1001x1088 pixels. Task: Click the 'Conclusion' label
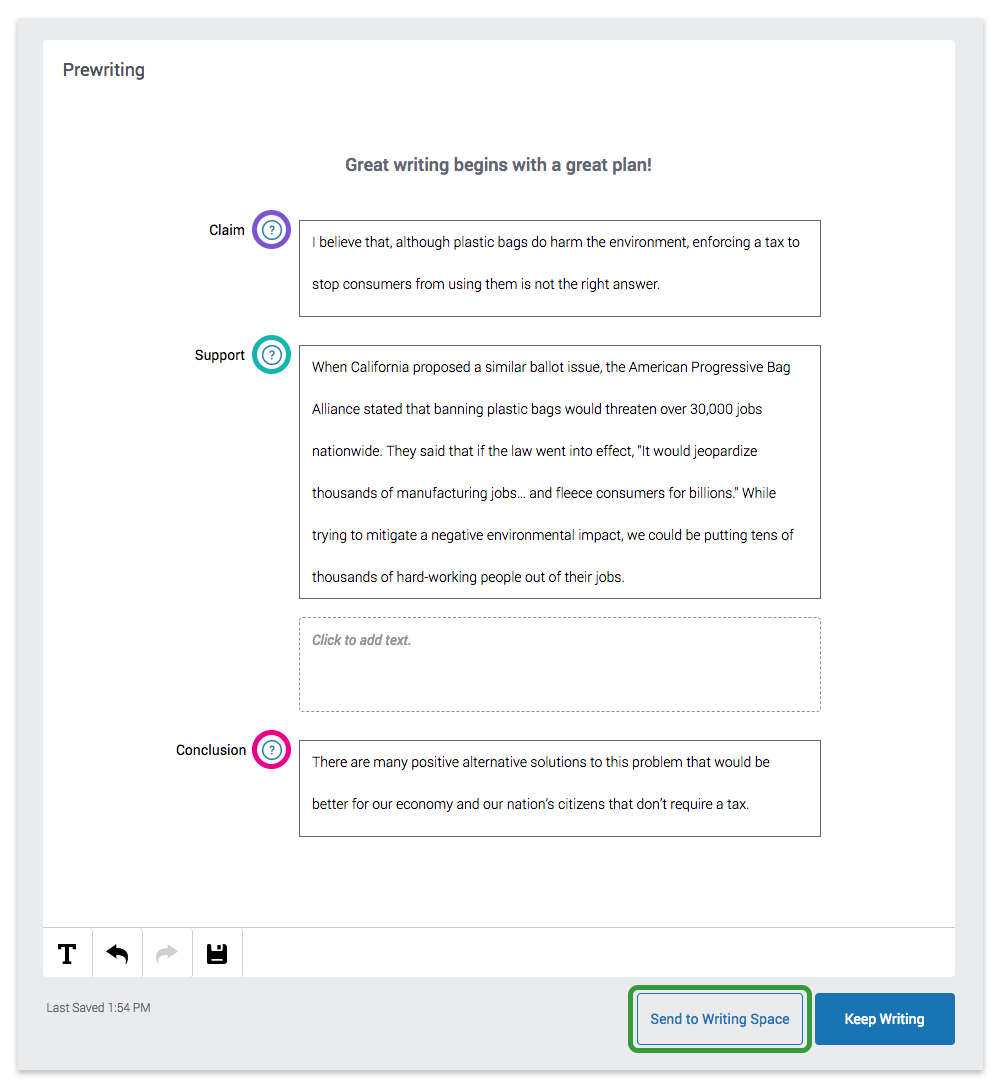pyautogui.click(x=211, y=750)
